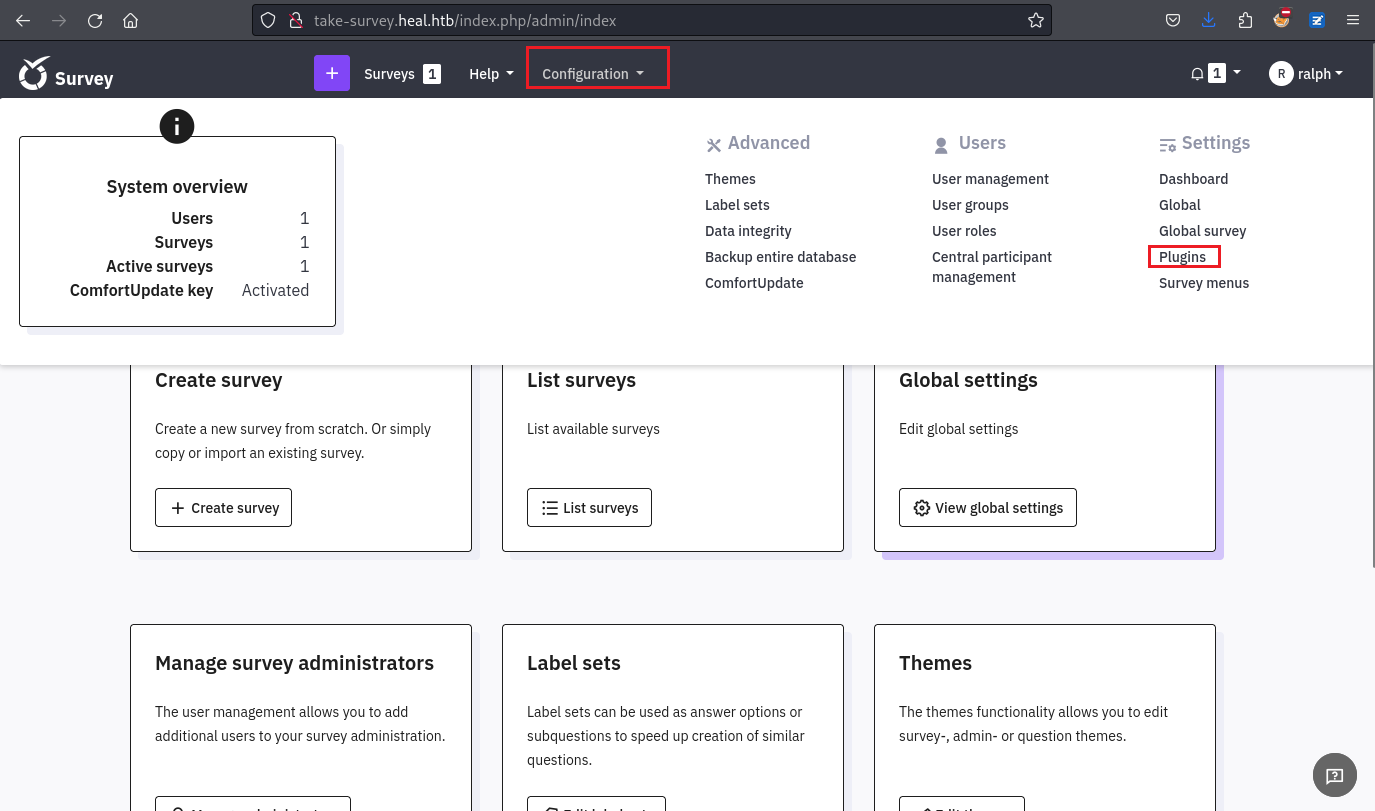
Task: Click the 'Themes' card heading
Action: click(935, 663)
